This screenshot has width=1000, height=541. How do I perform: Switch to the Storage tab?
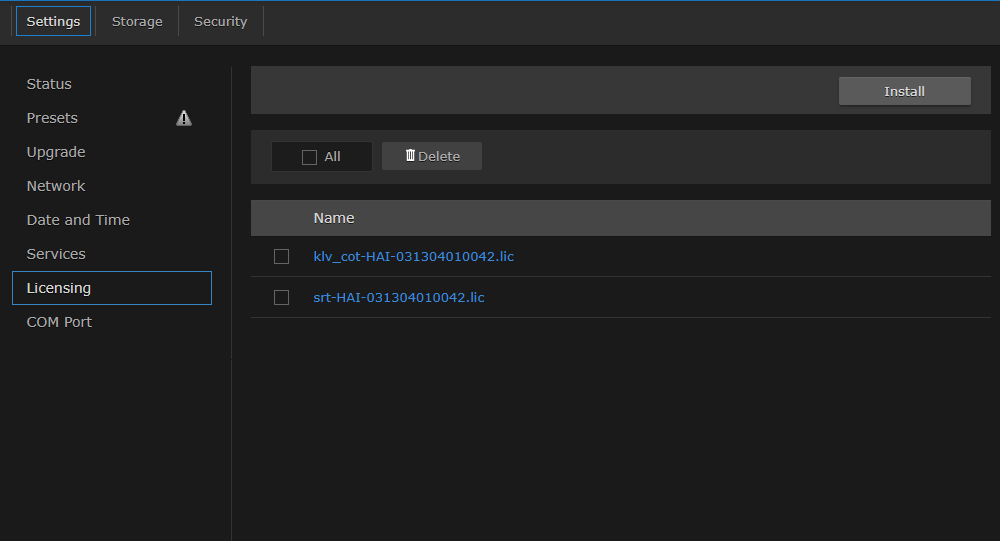click(x=137, y=21)
